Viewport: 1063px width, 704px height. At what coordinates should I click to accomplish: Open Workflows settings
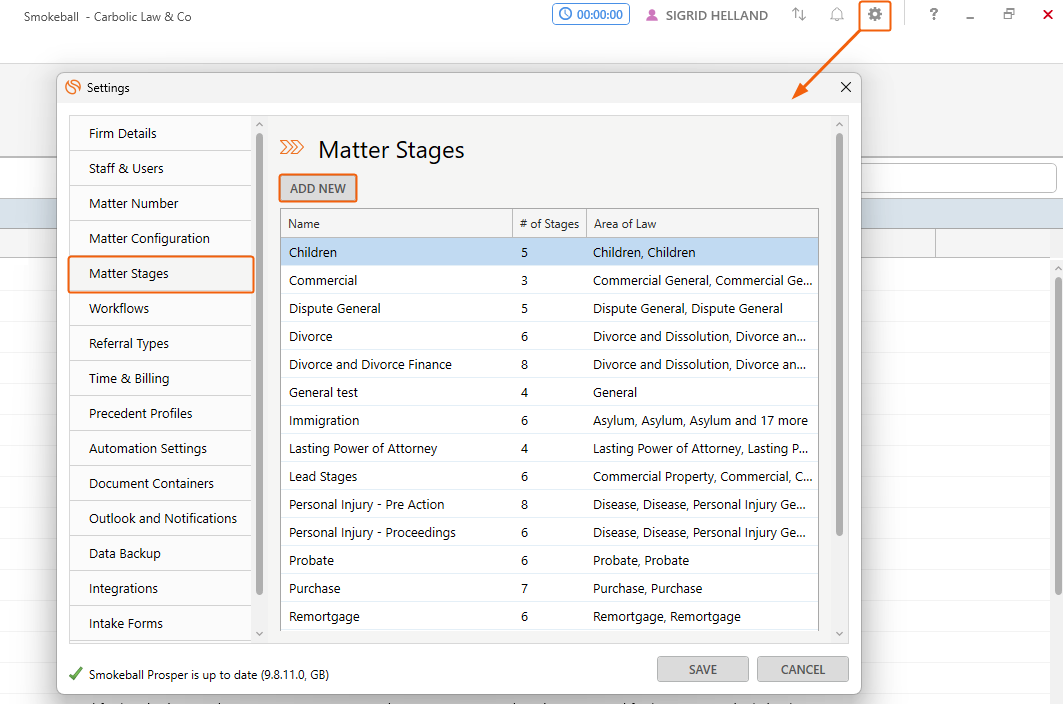[x=160, y=309]
